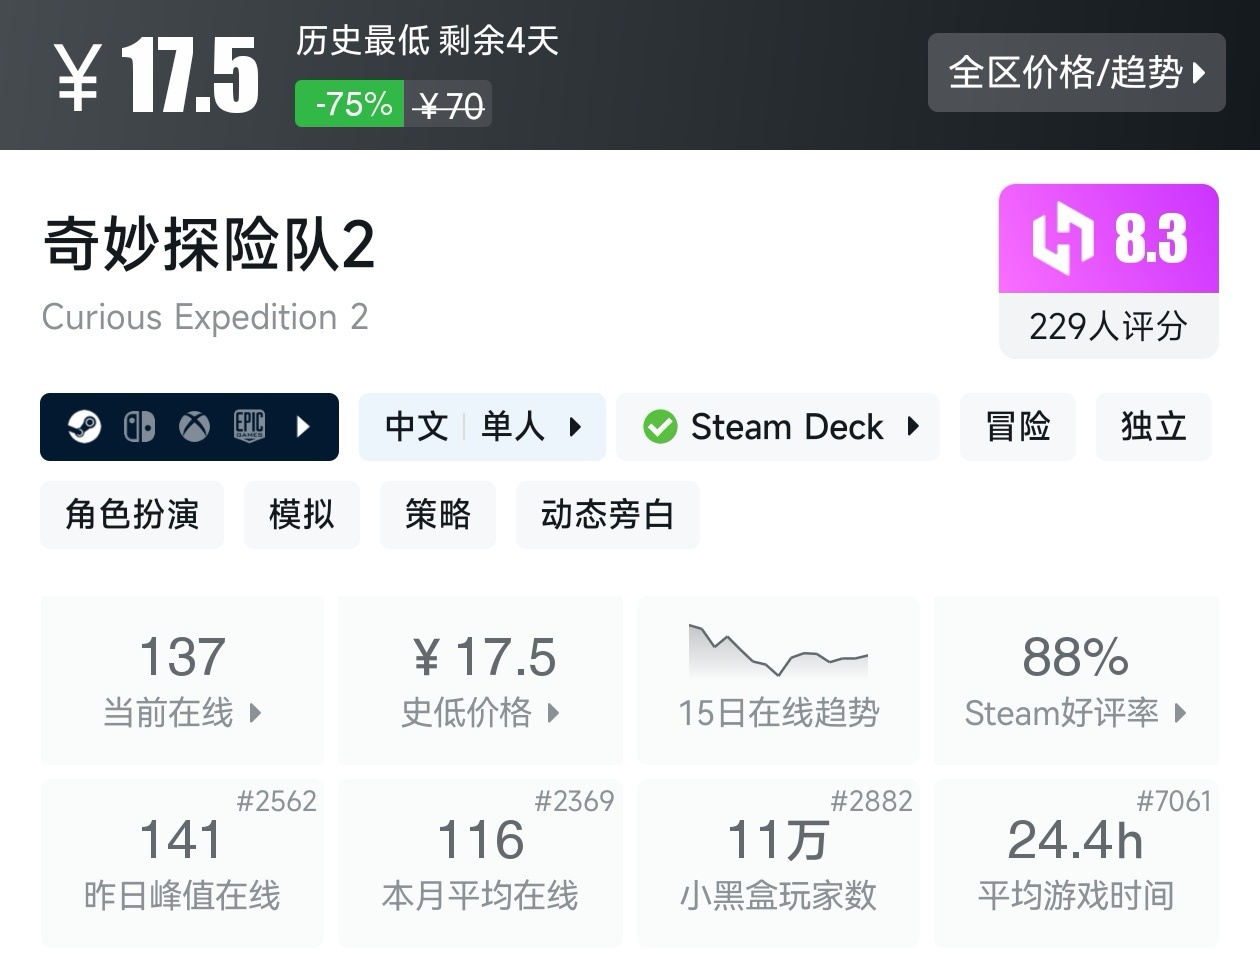1260x959 pixels.
Task: Click the Xbox platform icon
Action: click(194, 427)
